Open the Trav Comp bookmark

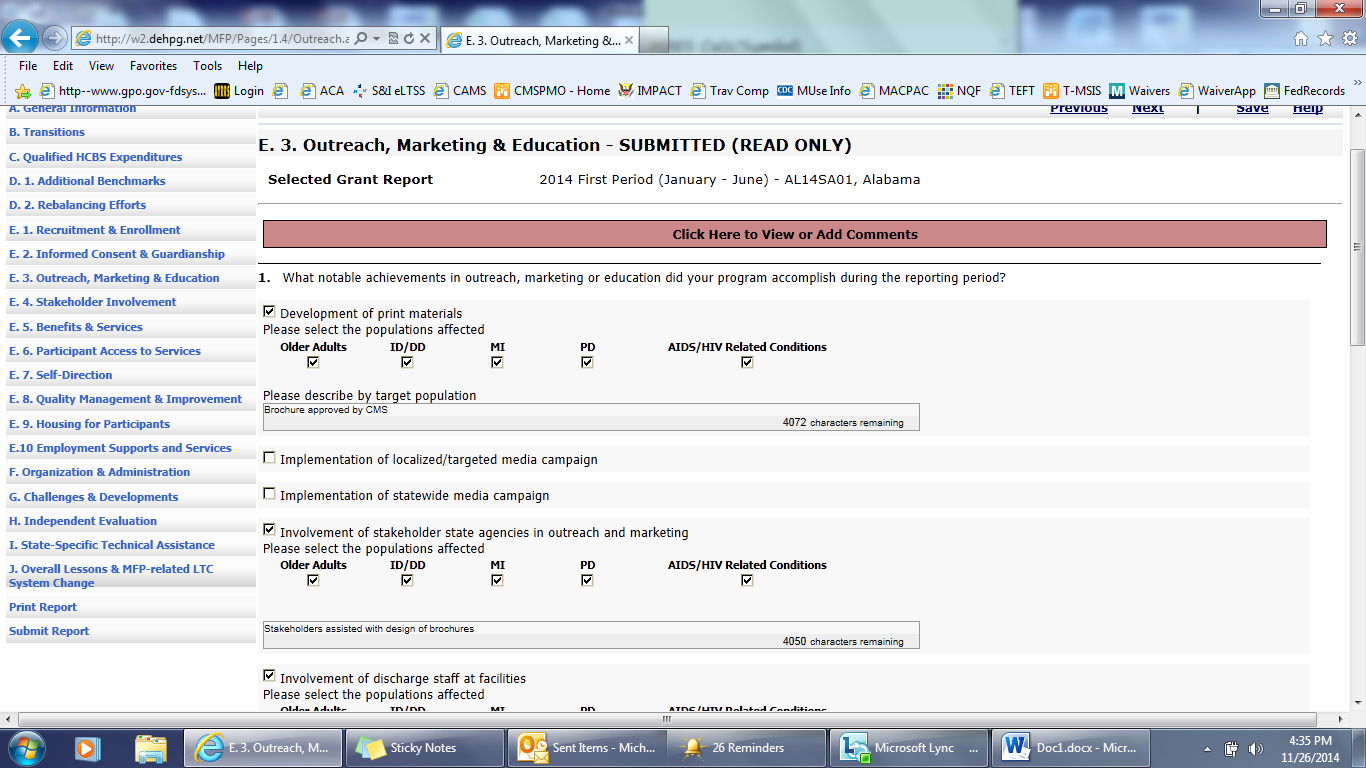730,91
